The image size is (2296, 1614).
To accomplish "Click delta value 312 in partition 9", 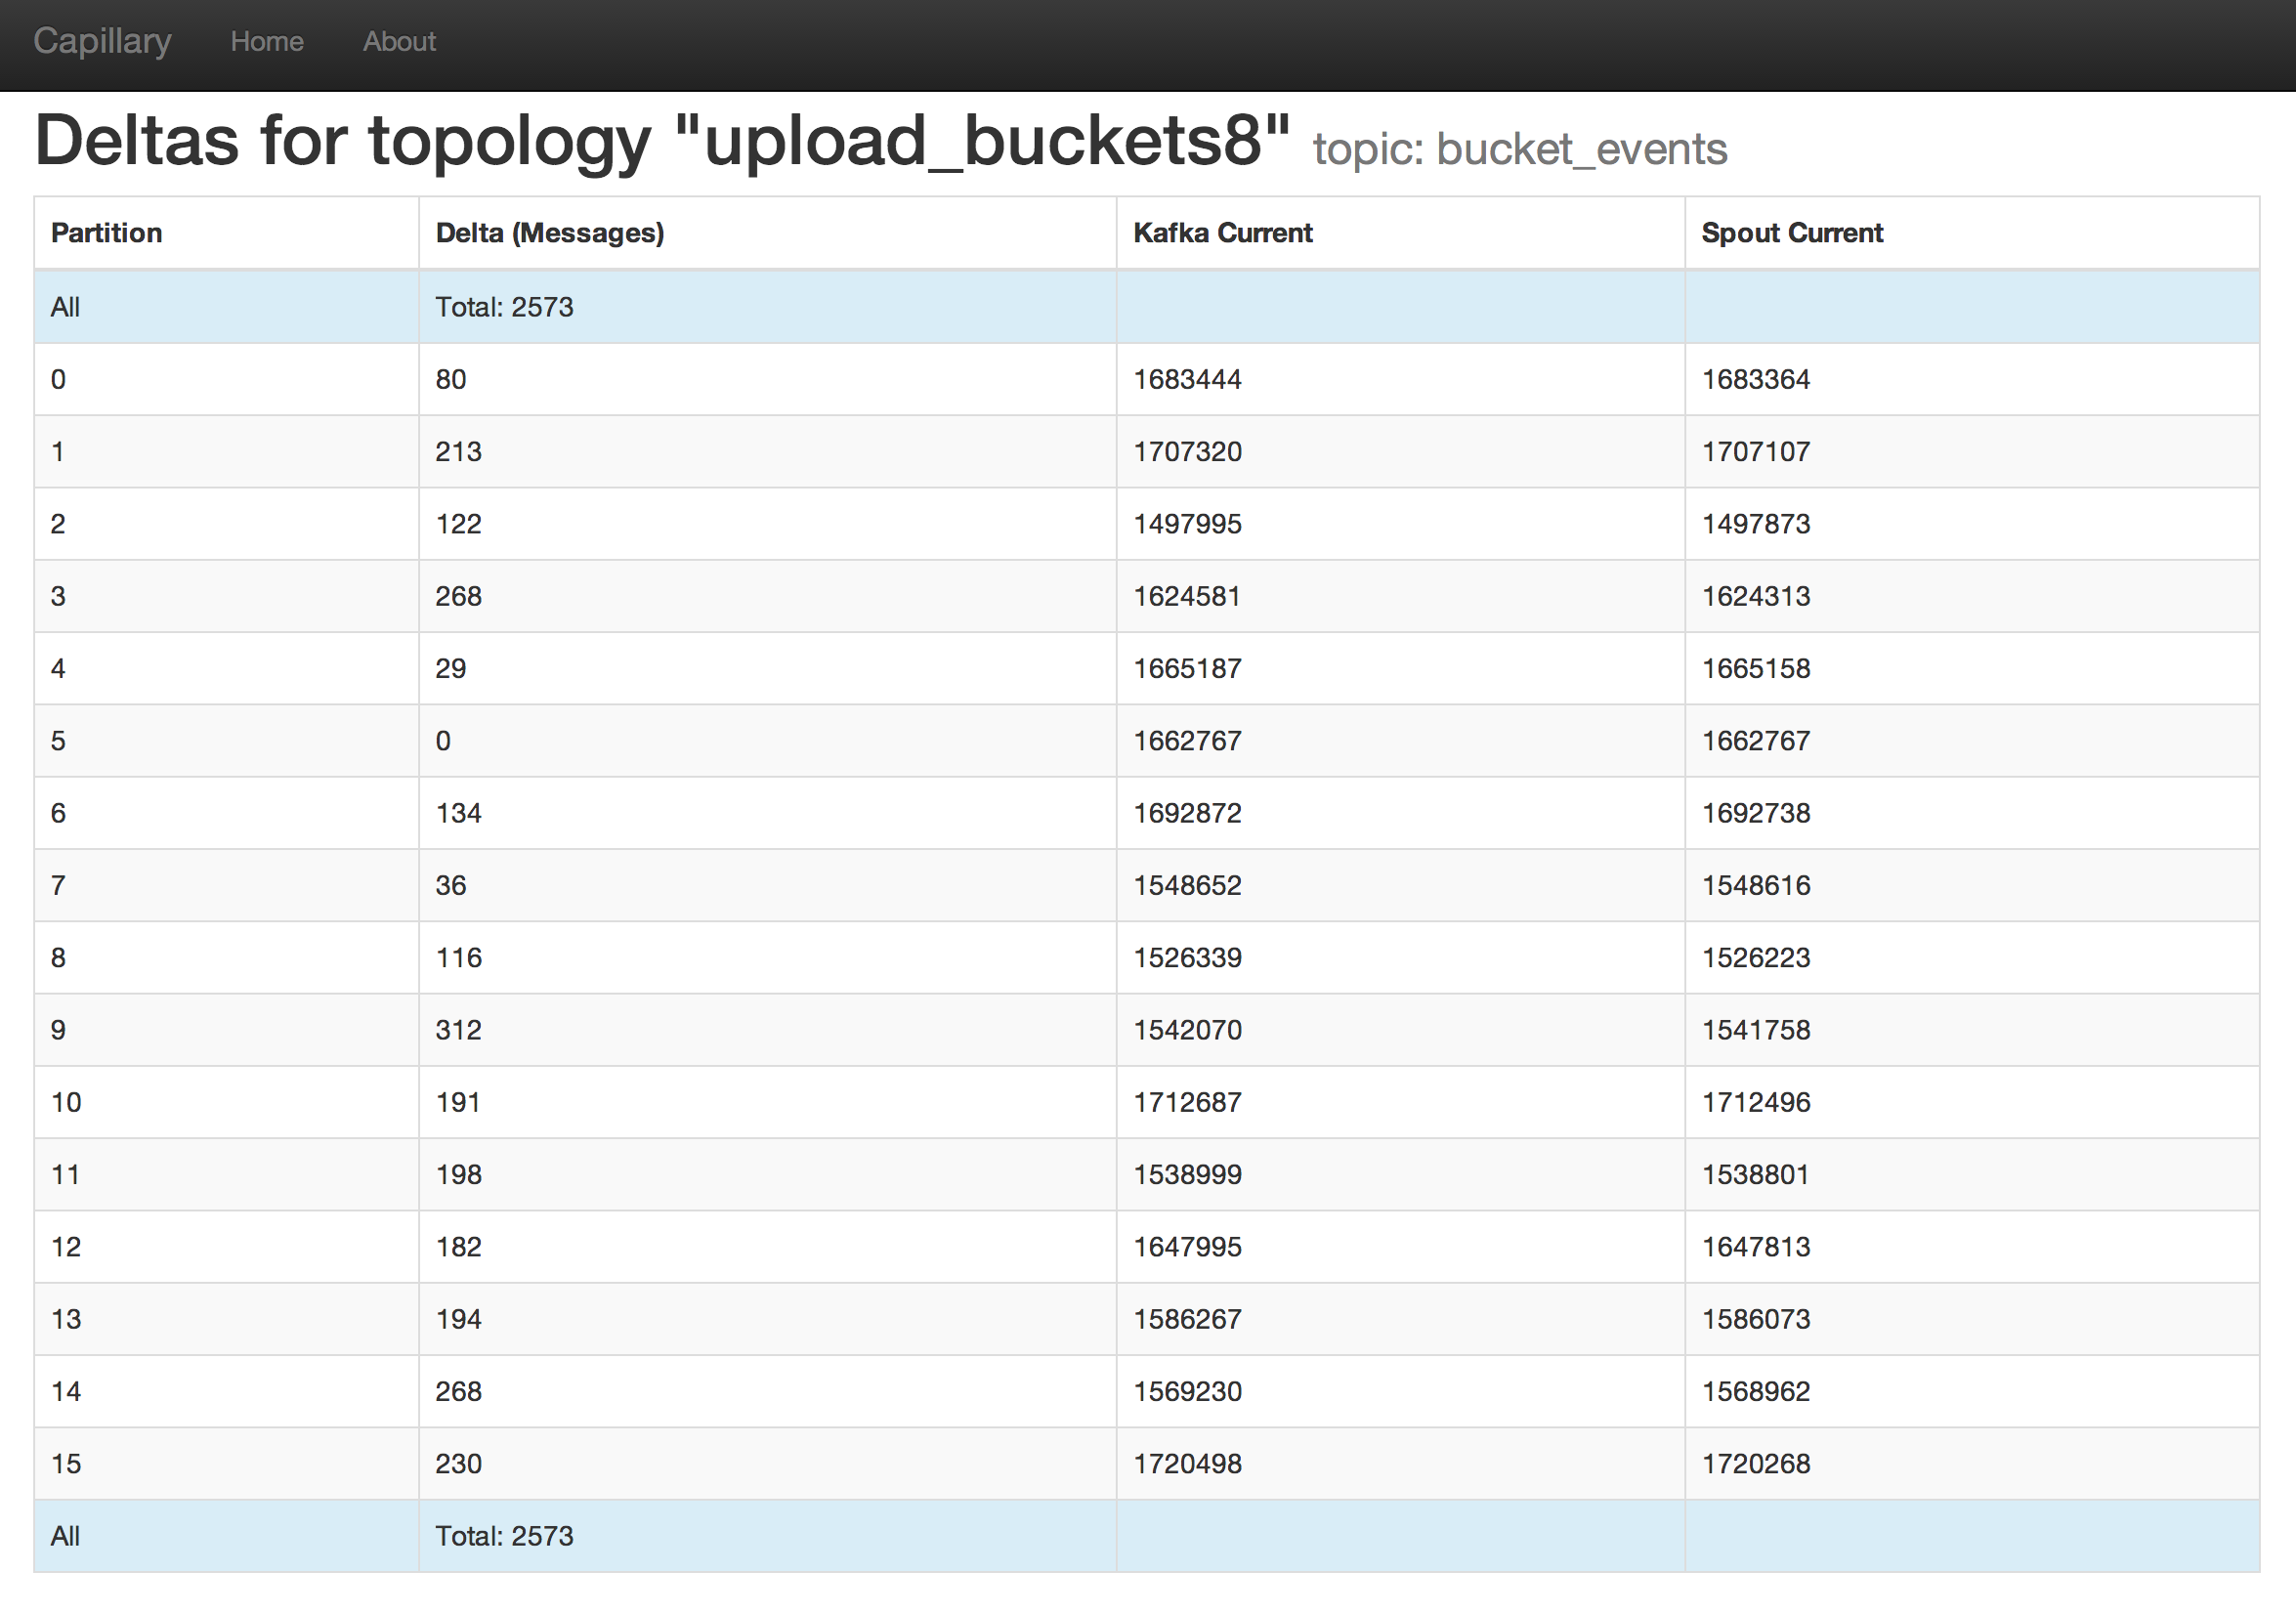I will 458,1030.
